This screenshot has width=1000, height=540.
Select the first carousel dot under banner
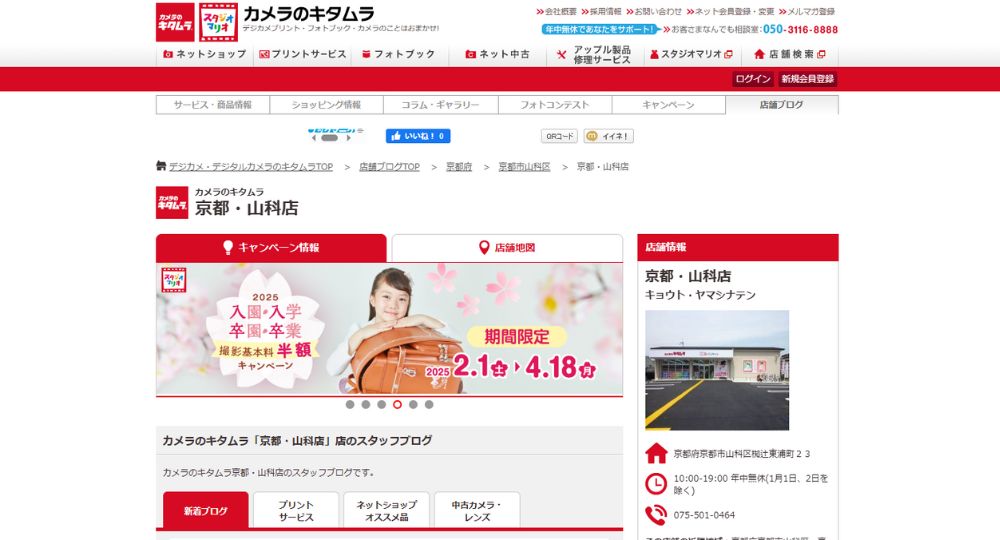pyautogui.click(x=350, y=405)
